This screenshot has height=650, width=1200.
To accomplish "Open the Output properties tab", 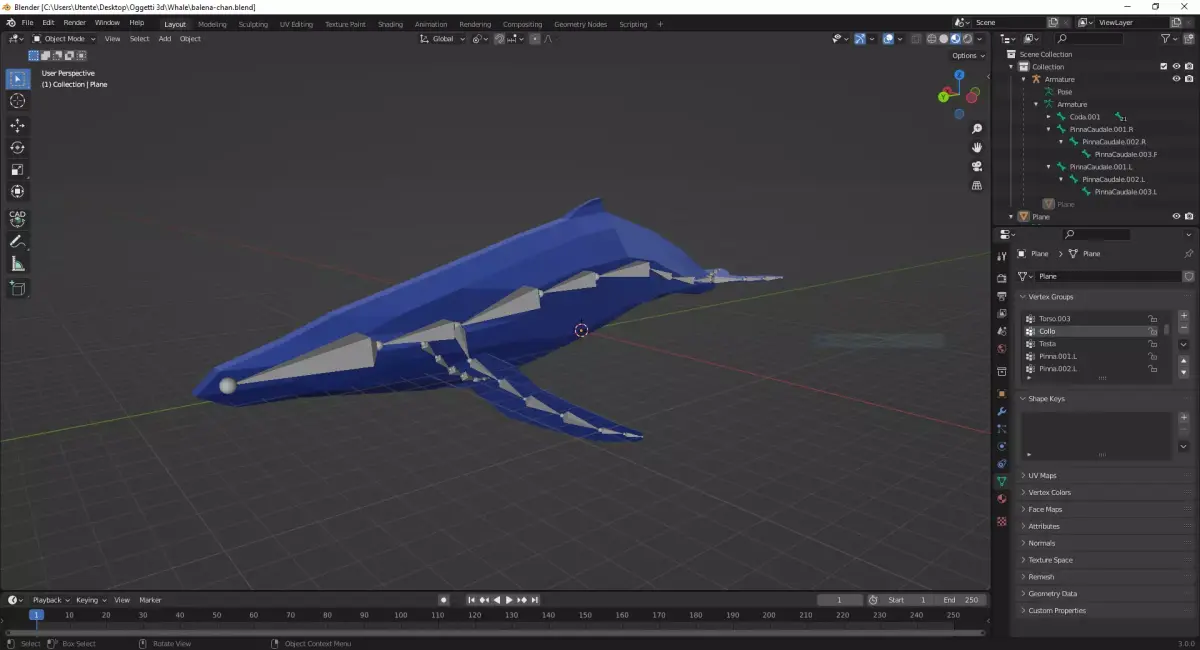I will pyautogui.click(x=1001, y=296).
